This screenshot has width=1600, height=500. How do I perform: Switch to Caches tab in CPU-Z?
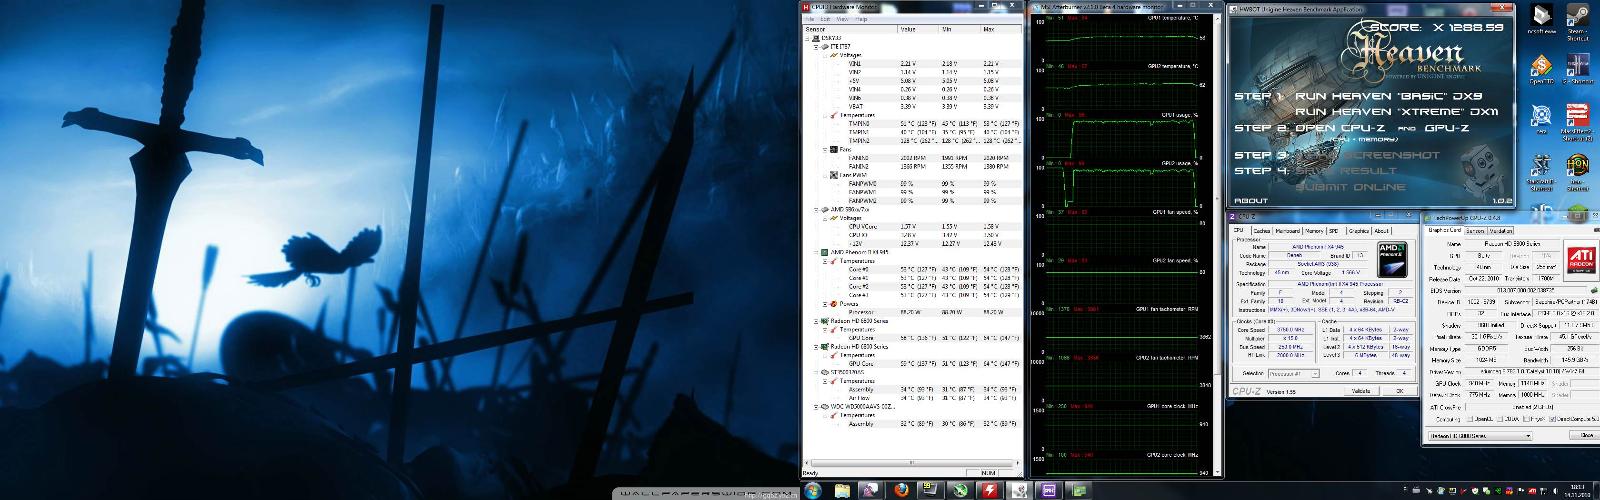(x=1261, y=231)
